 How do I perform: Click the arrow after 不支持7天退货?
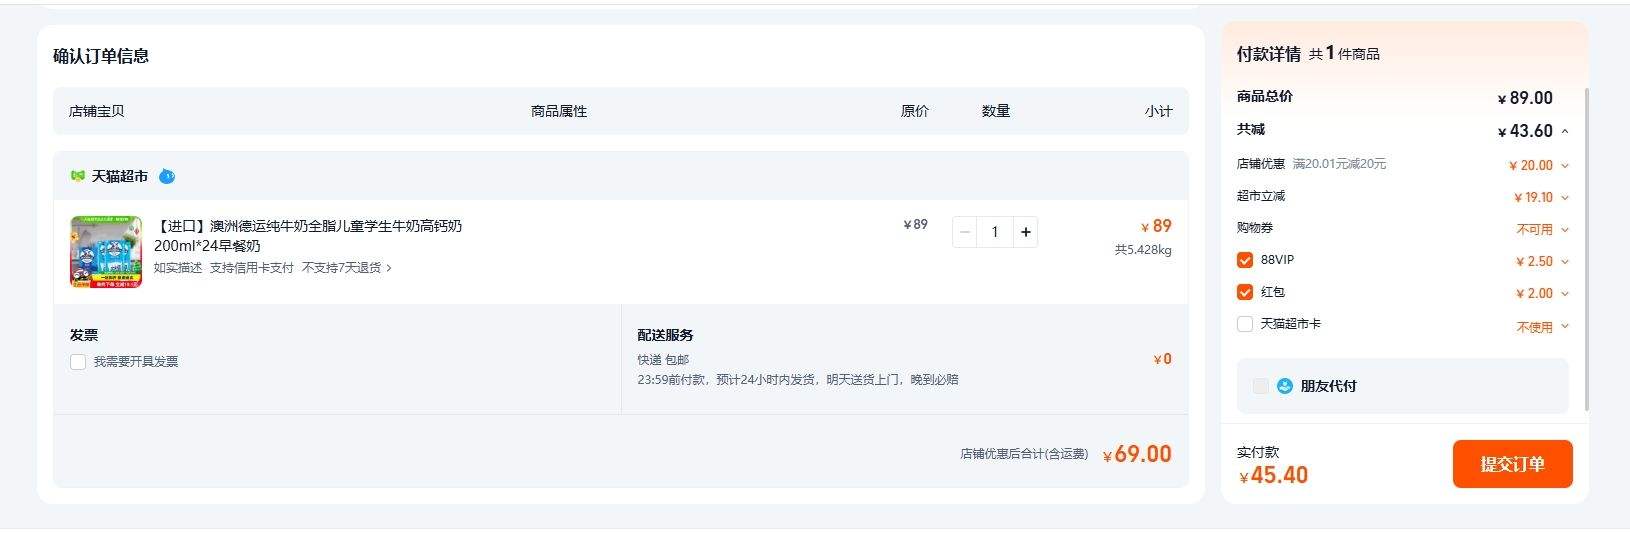pyautogui.click(x=389, y=268)
